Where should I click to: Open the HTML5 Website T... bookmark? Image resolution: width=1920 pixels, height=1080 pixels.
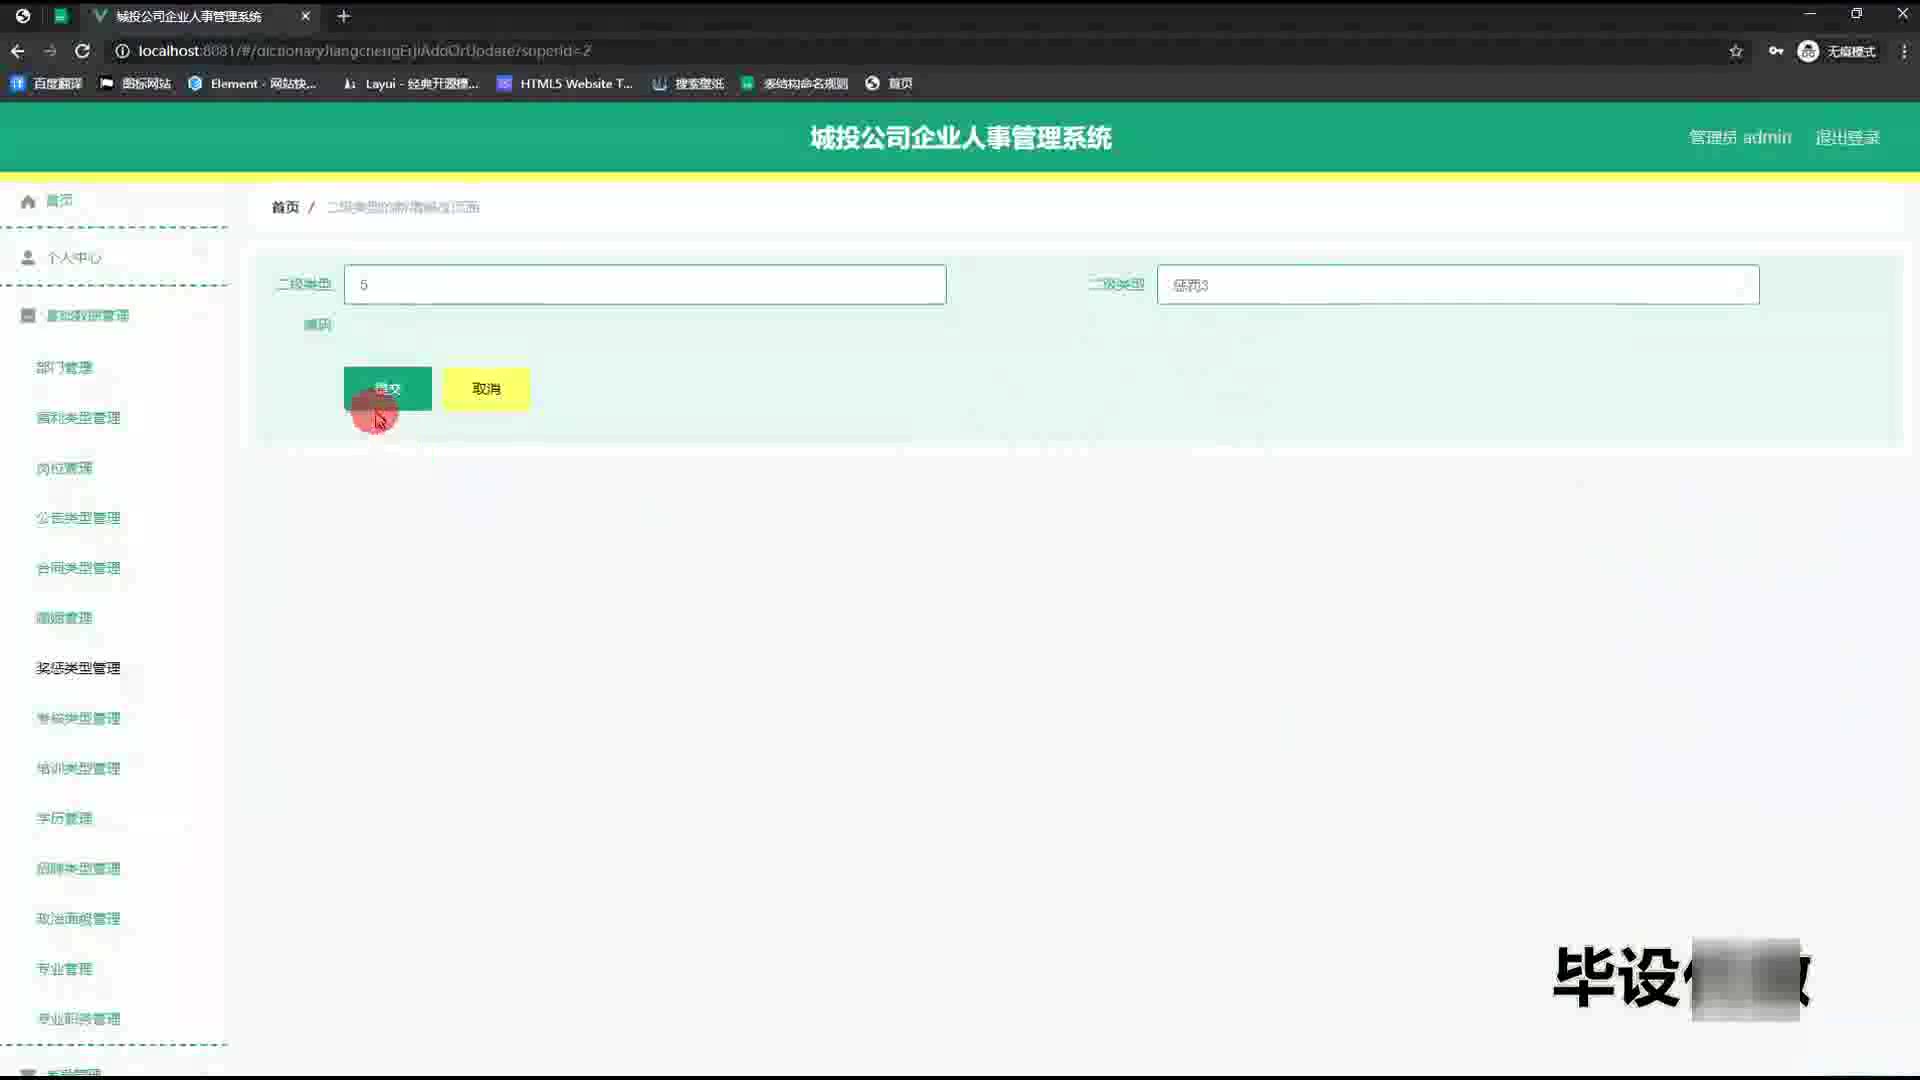[x=565, y=84]
